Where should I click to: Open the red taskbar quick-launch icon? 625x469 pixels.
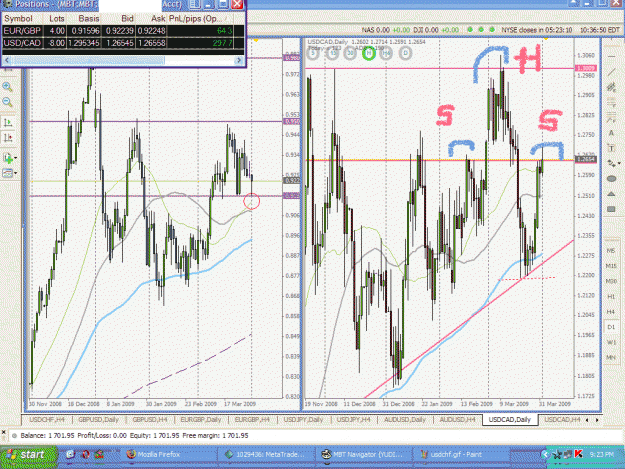[86, 455]
